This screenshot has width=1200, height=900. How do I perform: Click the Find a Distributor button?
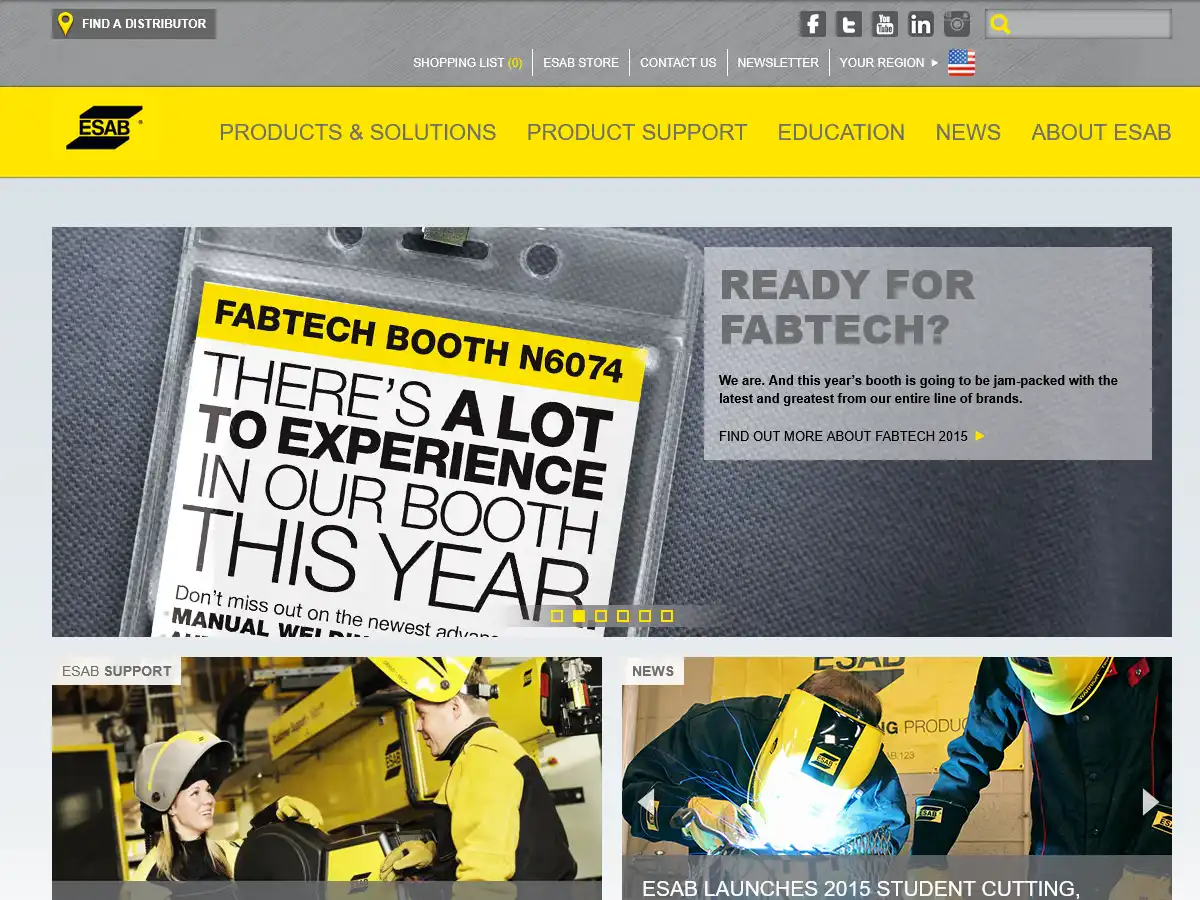pos(134,24)
